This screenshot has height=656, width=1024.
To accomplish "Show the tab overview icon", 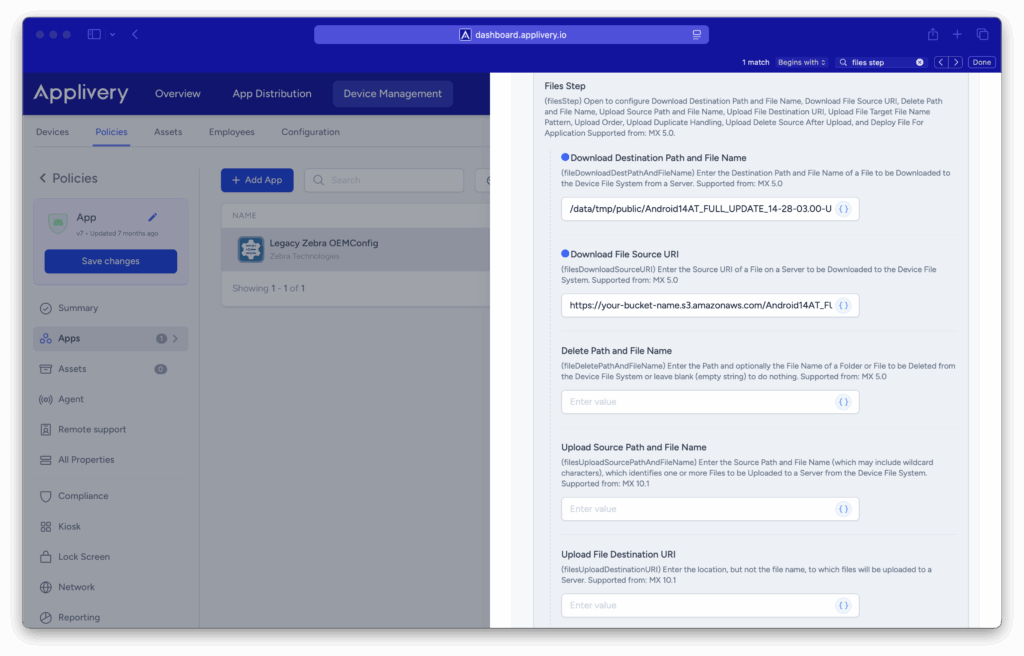I will (982, 34).
